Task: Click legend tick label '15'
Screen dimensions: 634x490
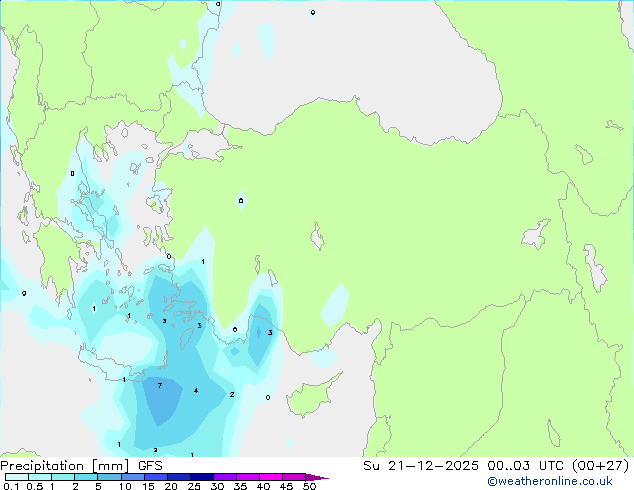Action: pos(148,486)
